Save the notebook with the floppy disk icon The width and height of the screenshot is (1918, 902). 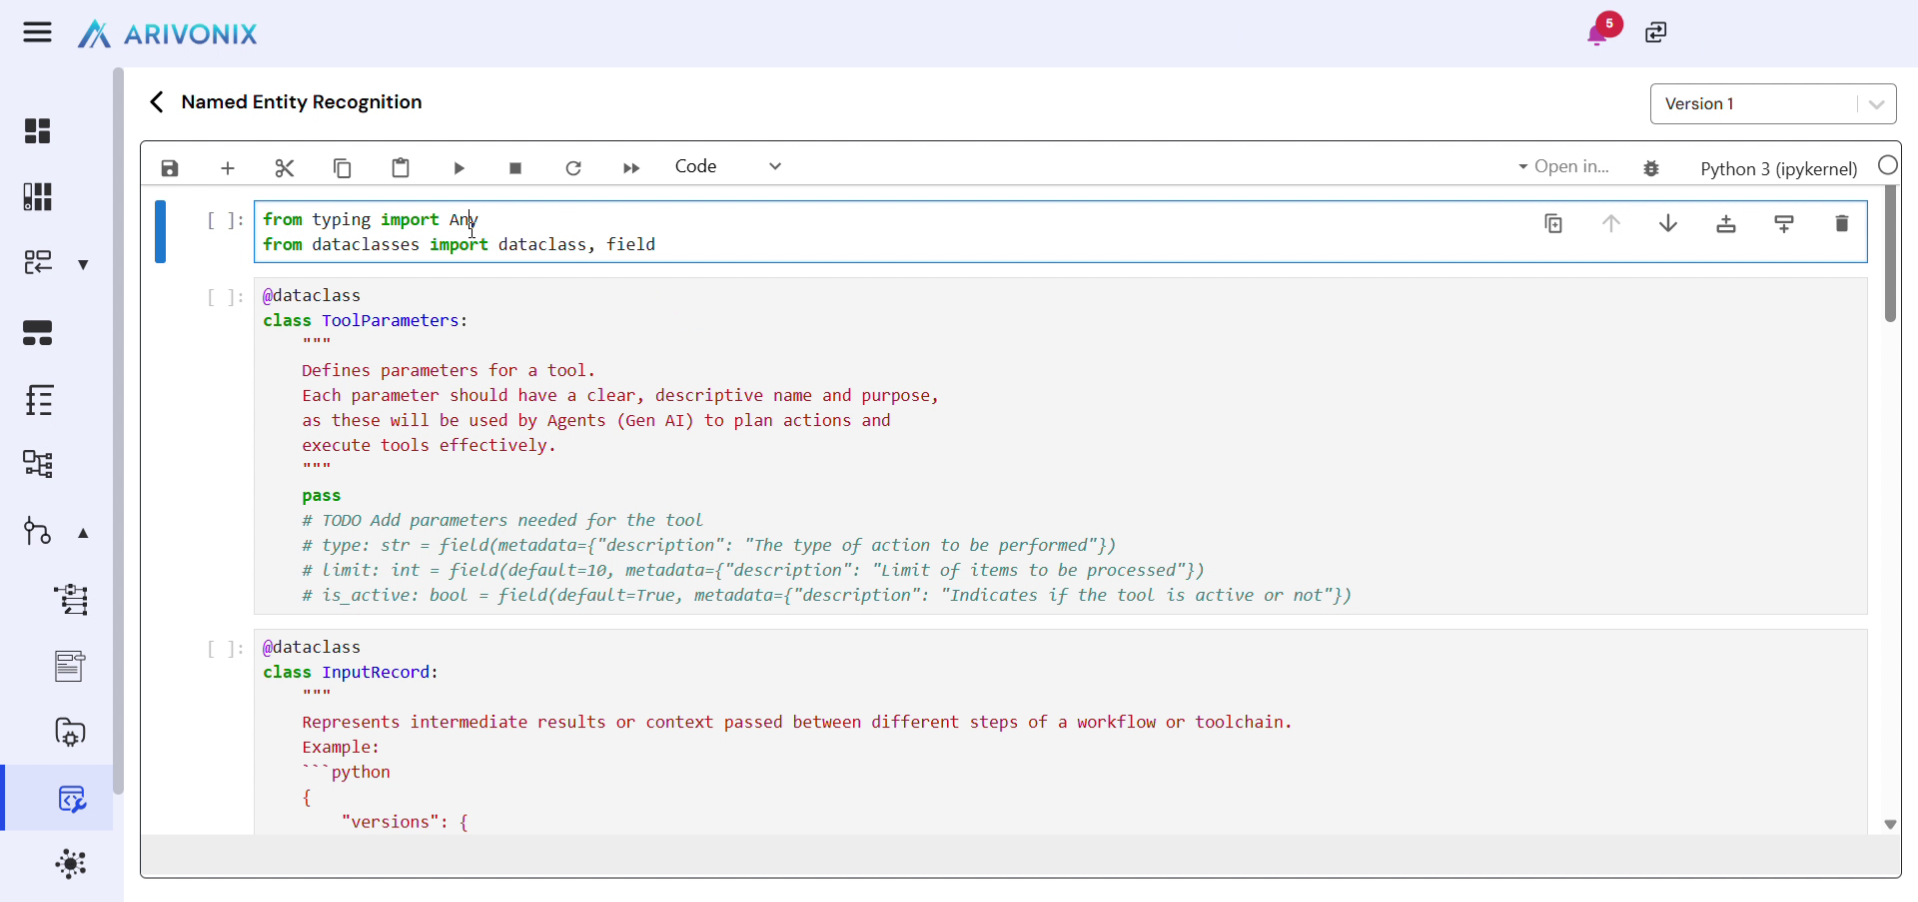[170, 168]
